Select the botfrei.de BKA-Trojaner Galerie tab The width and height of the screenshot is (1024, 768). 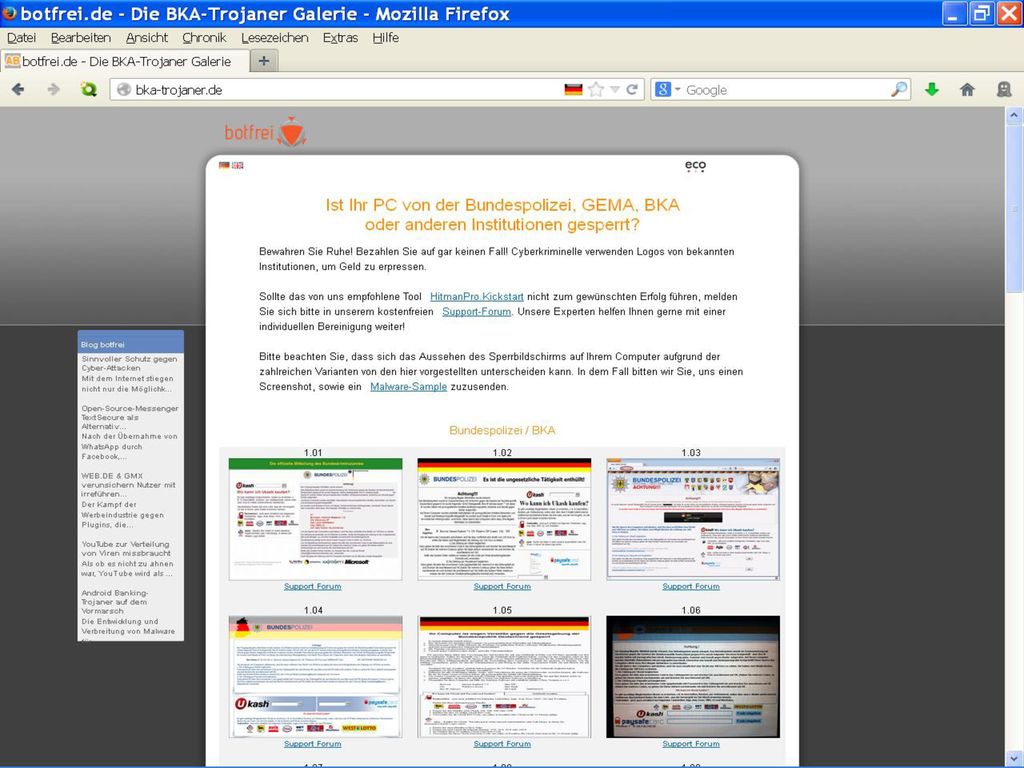pos(124,61)
